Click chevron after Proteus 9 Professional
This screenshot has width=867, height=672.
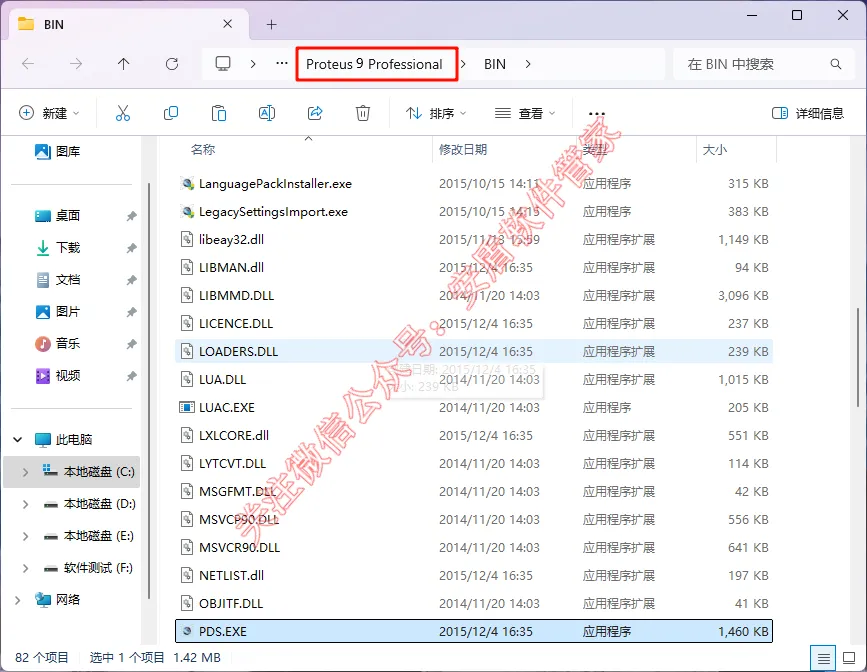point(463,64)
